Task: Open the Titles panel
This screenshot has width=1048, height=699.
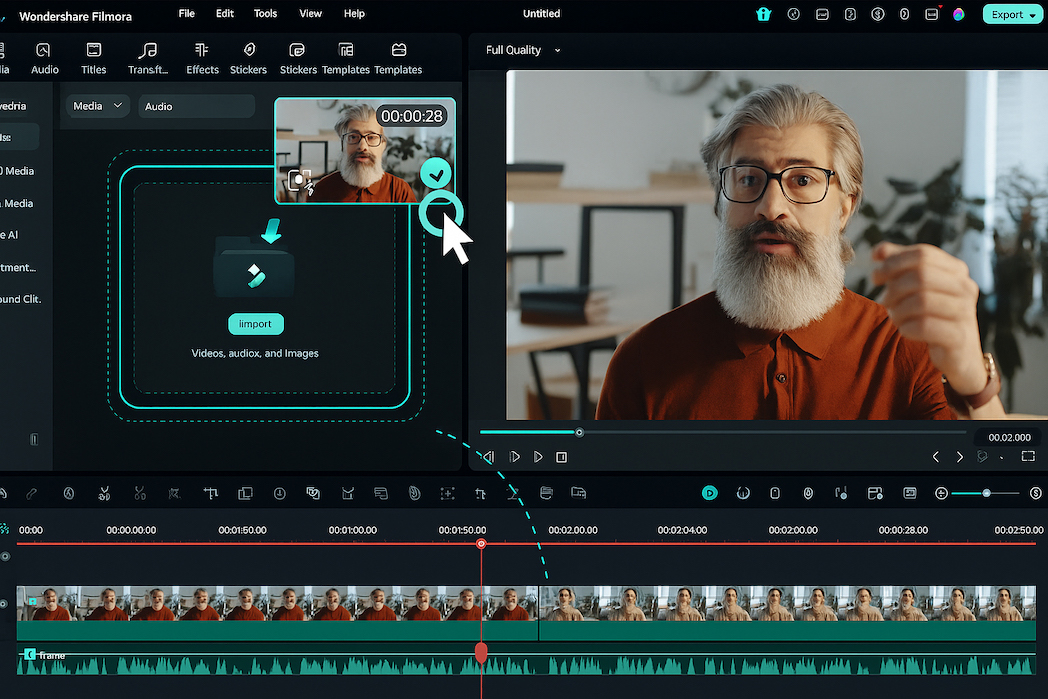Action: point(93,57)
